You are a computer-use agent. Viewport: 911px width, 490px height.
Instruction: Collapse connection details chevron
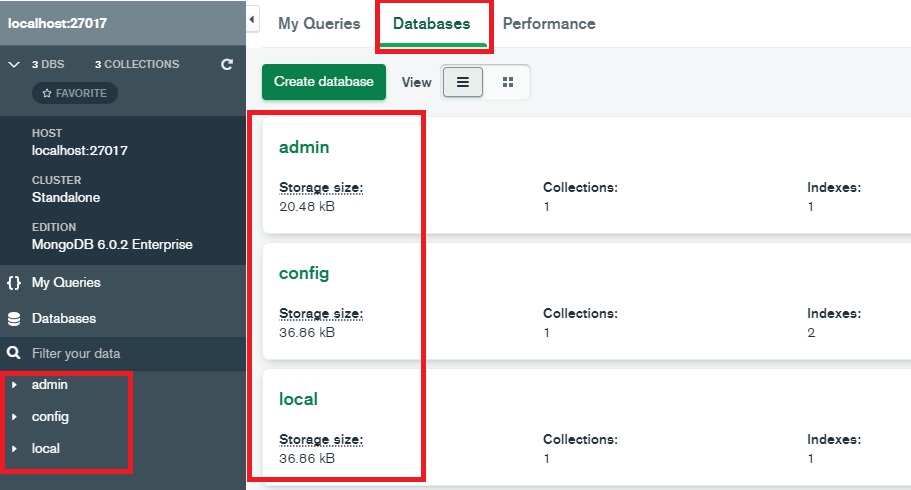tap(14, 65)
